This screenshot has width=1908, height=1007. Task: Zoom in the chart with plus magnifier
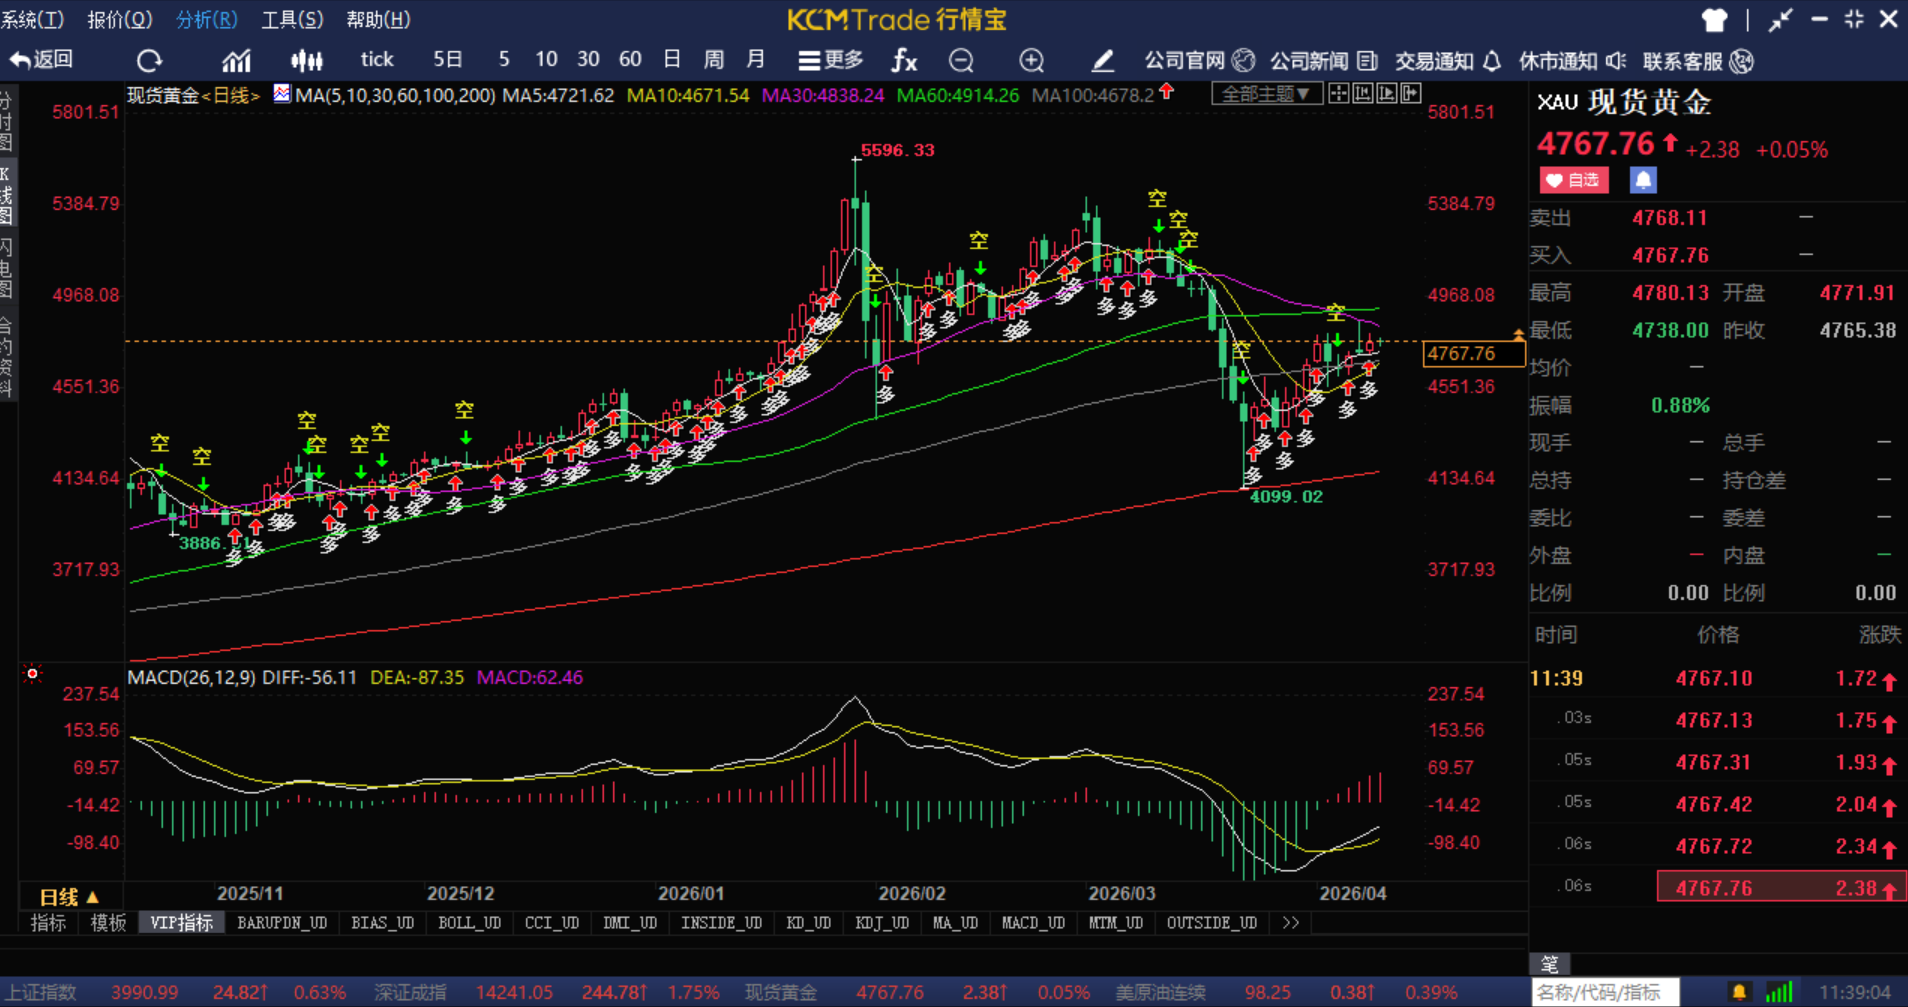click(x=1031, y=61)
